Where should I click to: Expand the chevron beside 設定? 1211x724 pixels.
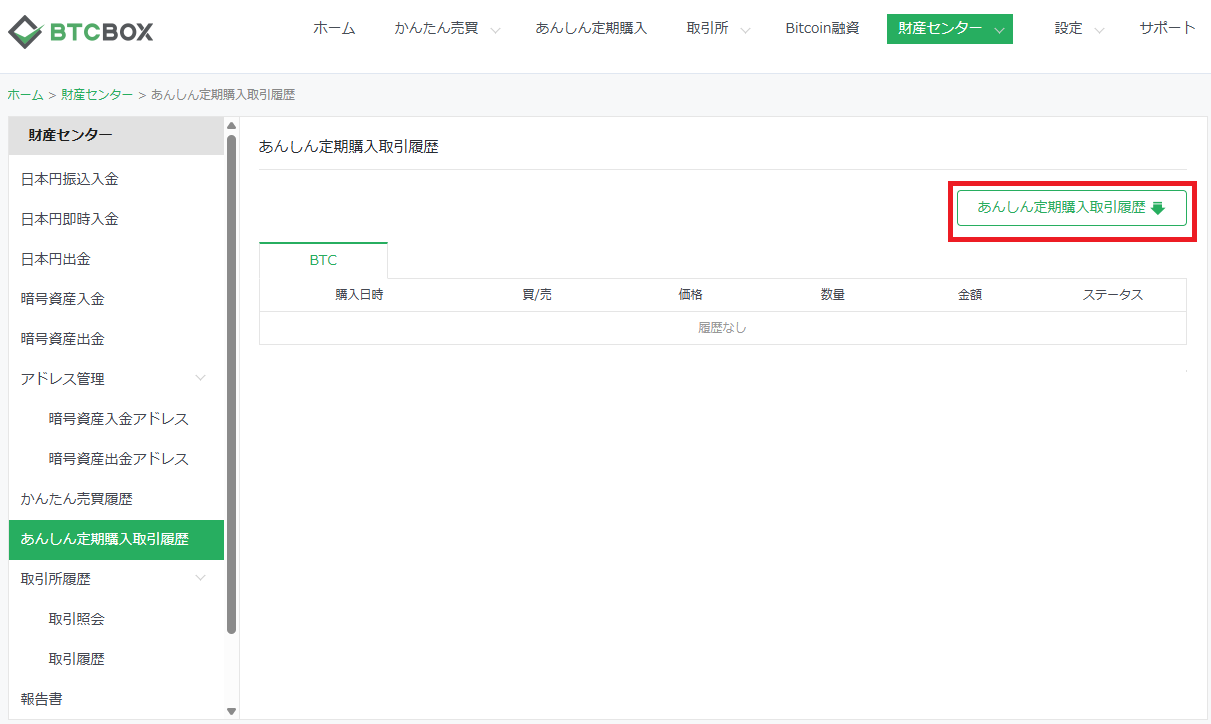coord(1099,31)
